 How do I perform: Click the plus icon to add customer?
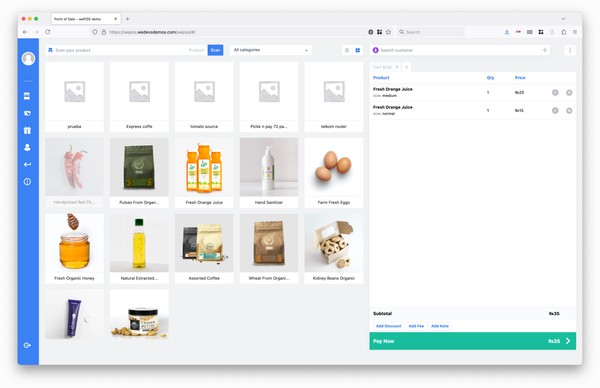click(545, 50)
